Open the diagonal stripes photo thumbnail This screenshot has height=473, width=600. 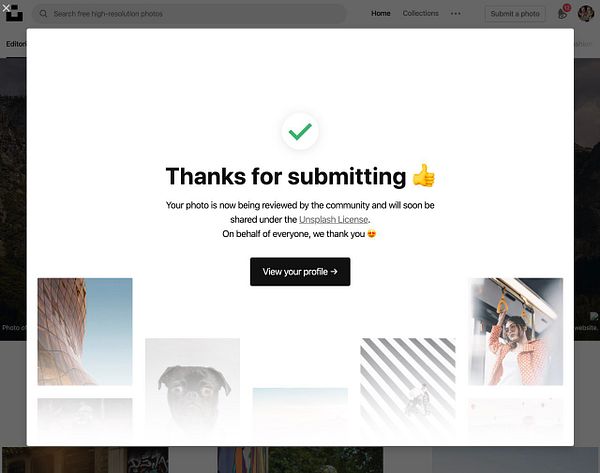408,387
